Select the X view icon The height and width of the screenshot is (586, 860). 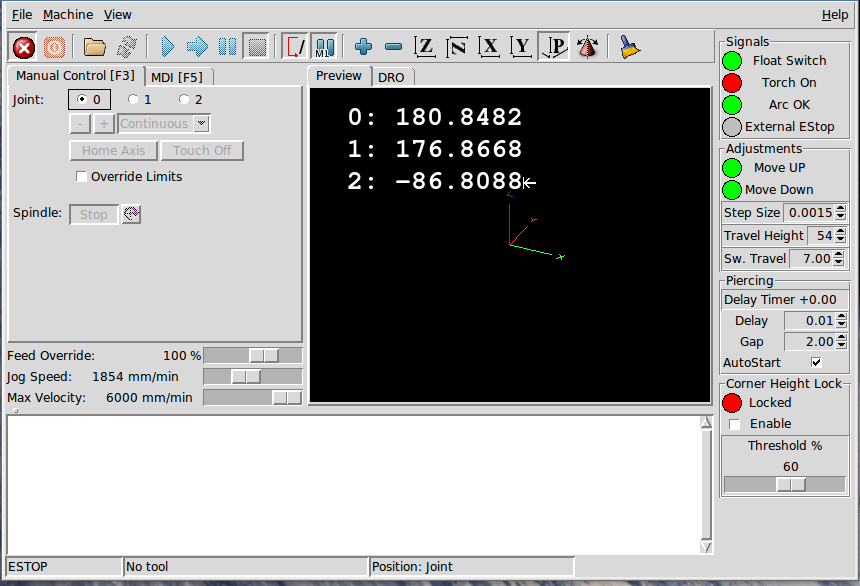(489, 47)
